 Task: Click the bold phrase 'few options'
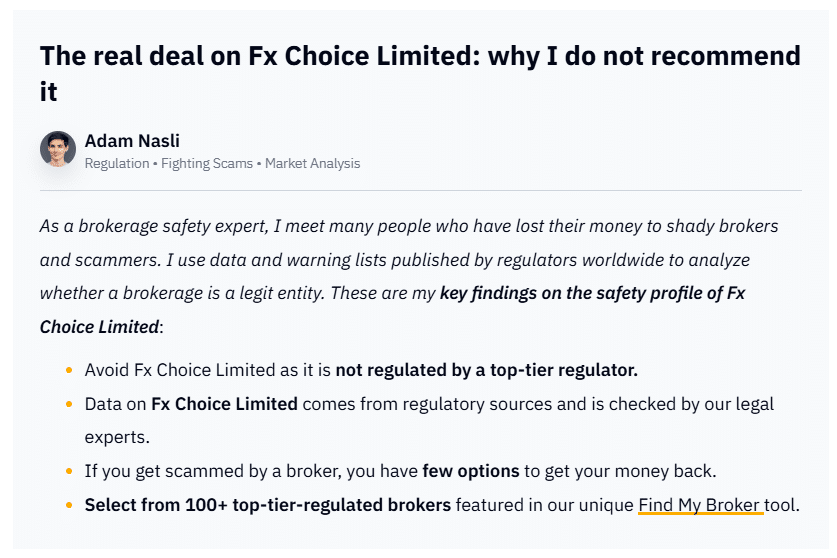470,471
